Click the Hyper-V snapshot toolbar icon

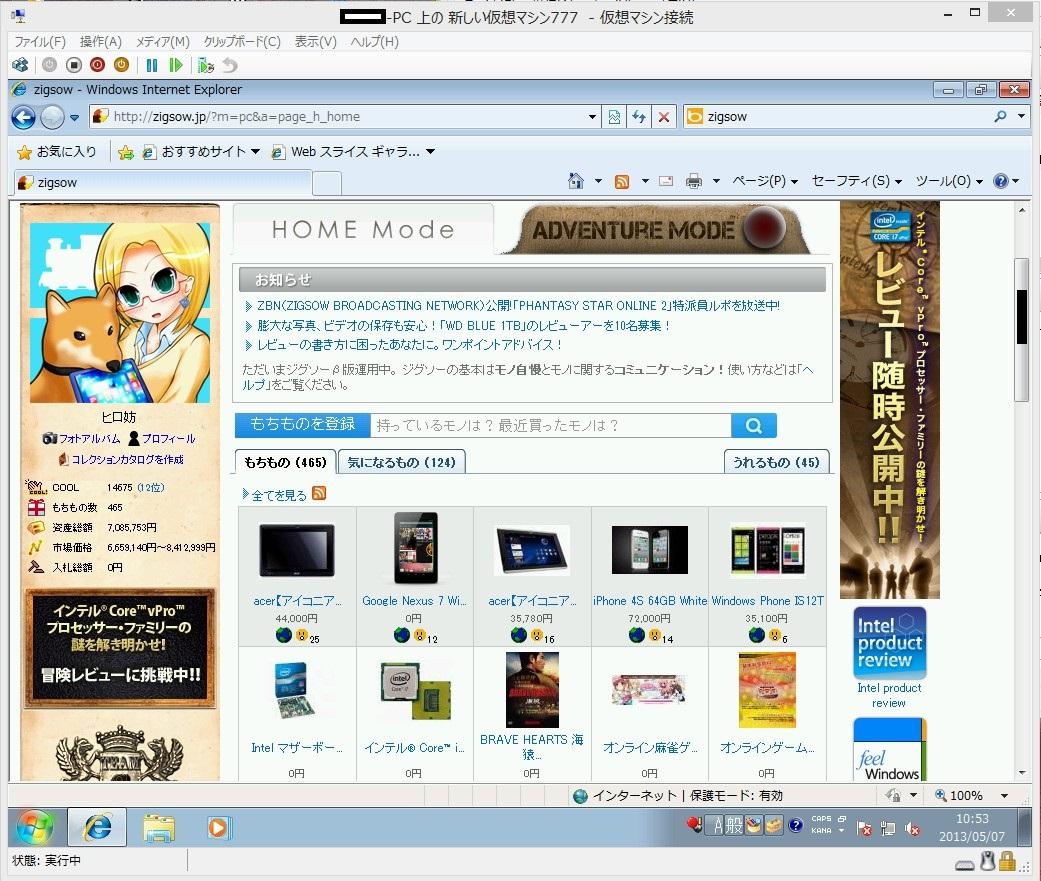point(206,65)
